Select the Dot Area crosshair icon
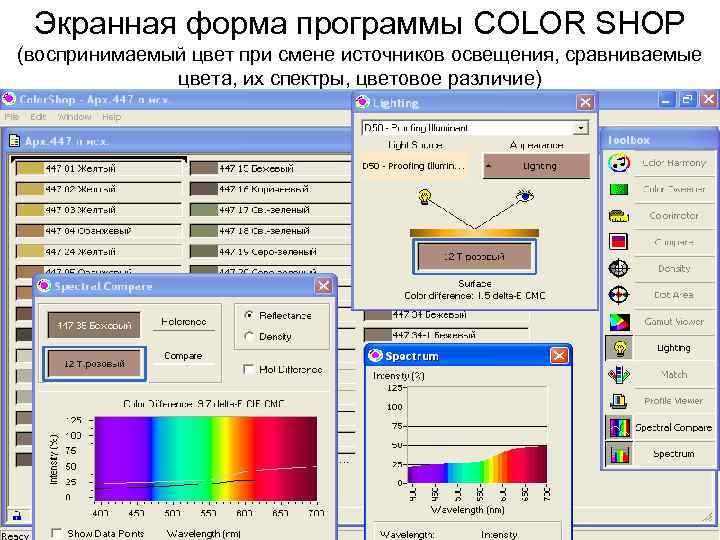The width and height of the screenshot is (720, 540). [x=619, y=295]
